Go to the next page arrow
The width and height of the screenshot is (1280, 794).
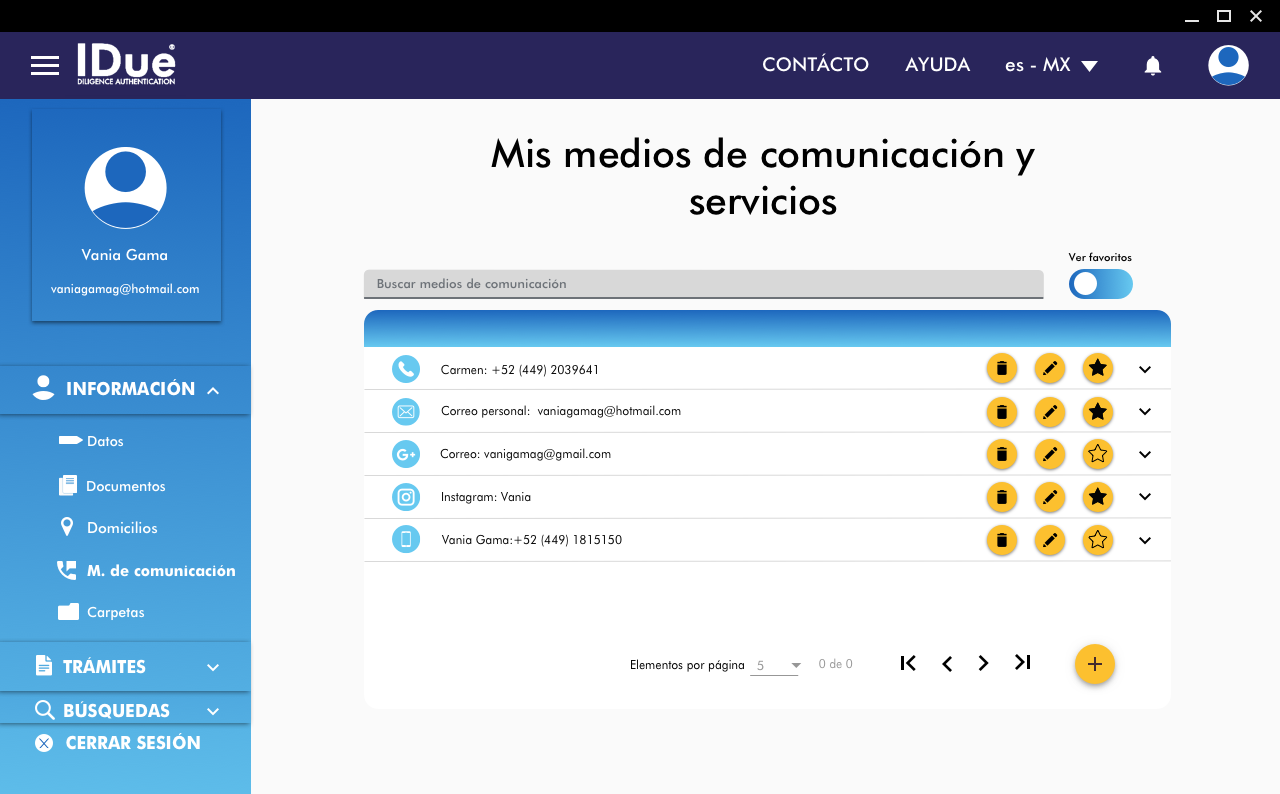983,663
